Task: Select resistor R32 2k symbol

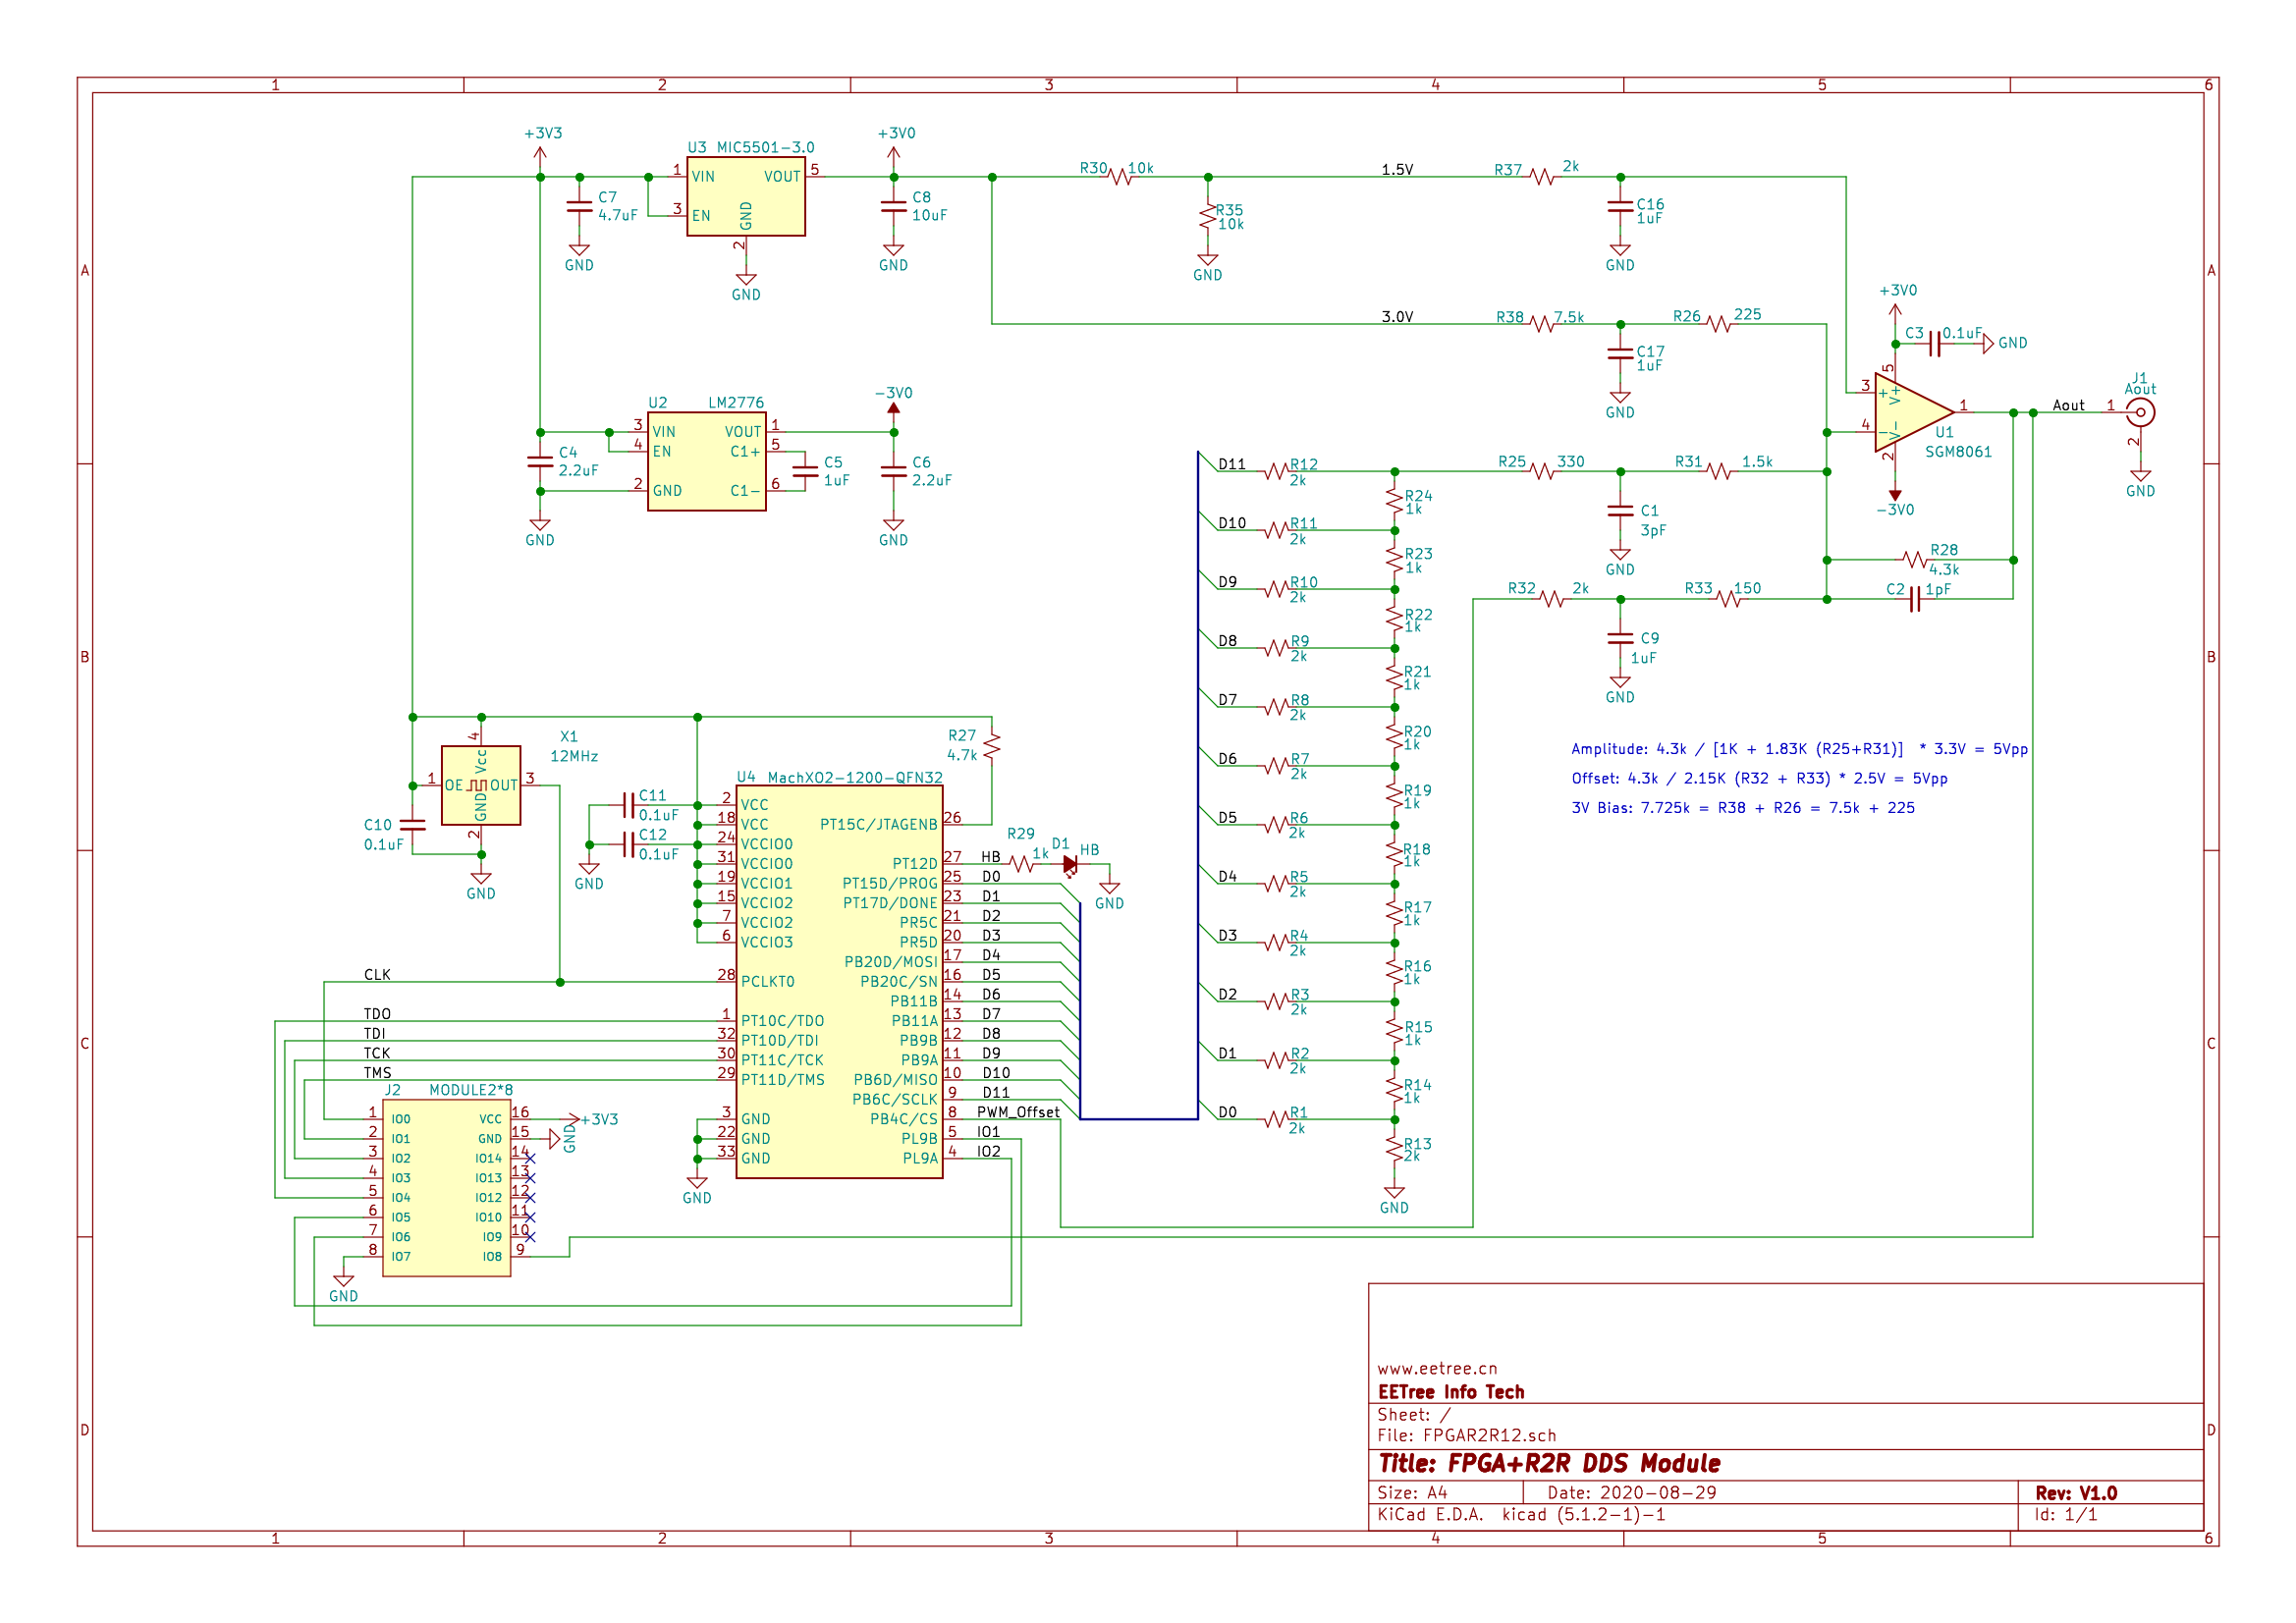Action: pyautogui.click(x=1552, y=599)
